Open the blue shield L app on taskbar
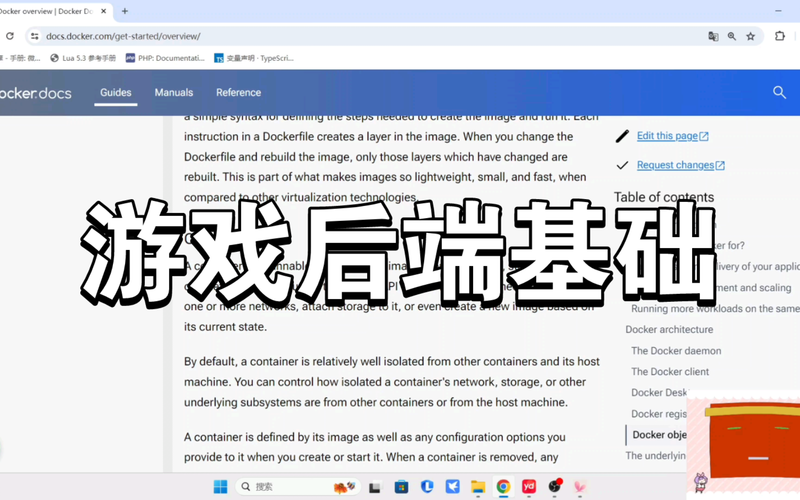The height and width of the screenshot is (500, 800). [427, 487]
